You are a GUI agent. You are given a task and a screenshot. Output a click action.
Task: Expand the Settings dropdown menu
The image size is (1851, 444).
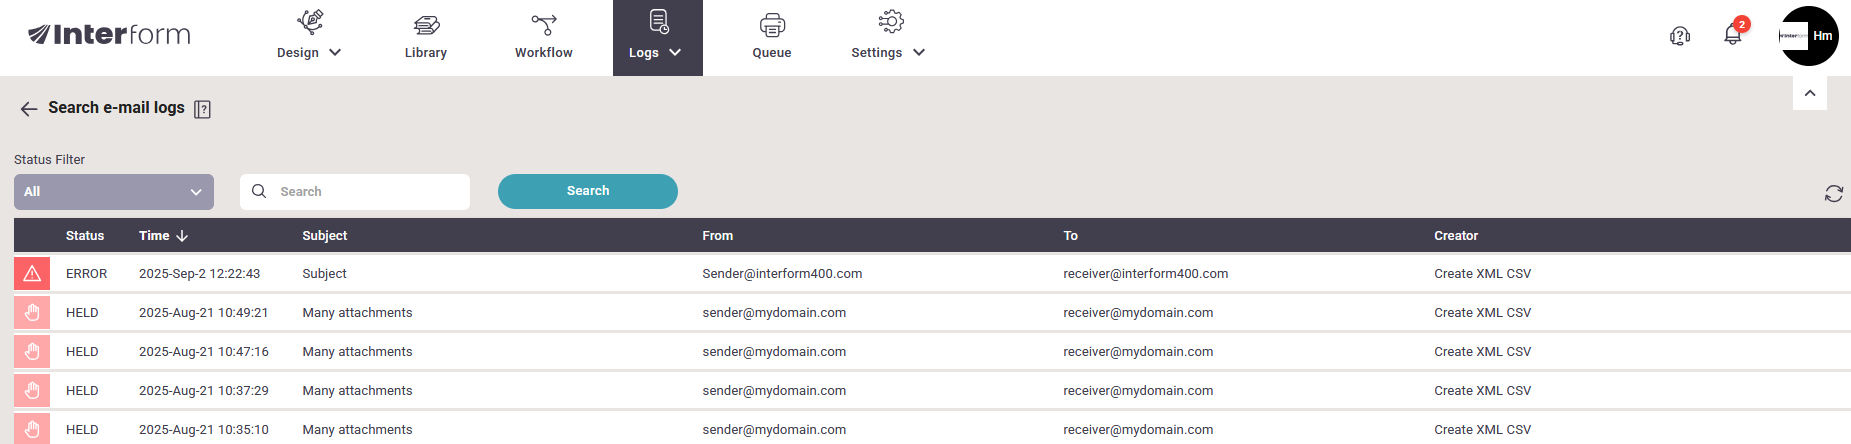click(x=888, y=37)
